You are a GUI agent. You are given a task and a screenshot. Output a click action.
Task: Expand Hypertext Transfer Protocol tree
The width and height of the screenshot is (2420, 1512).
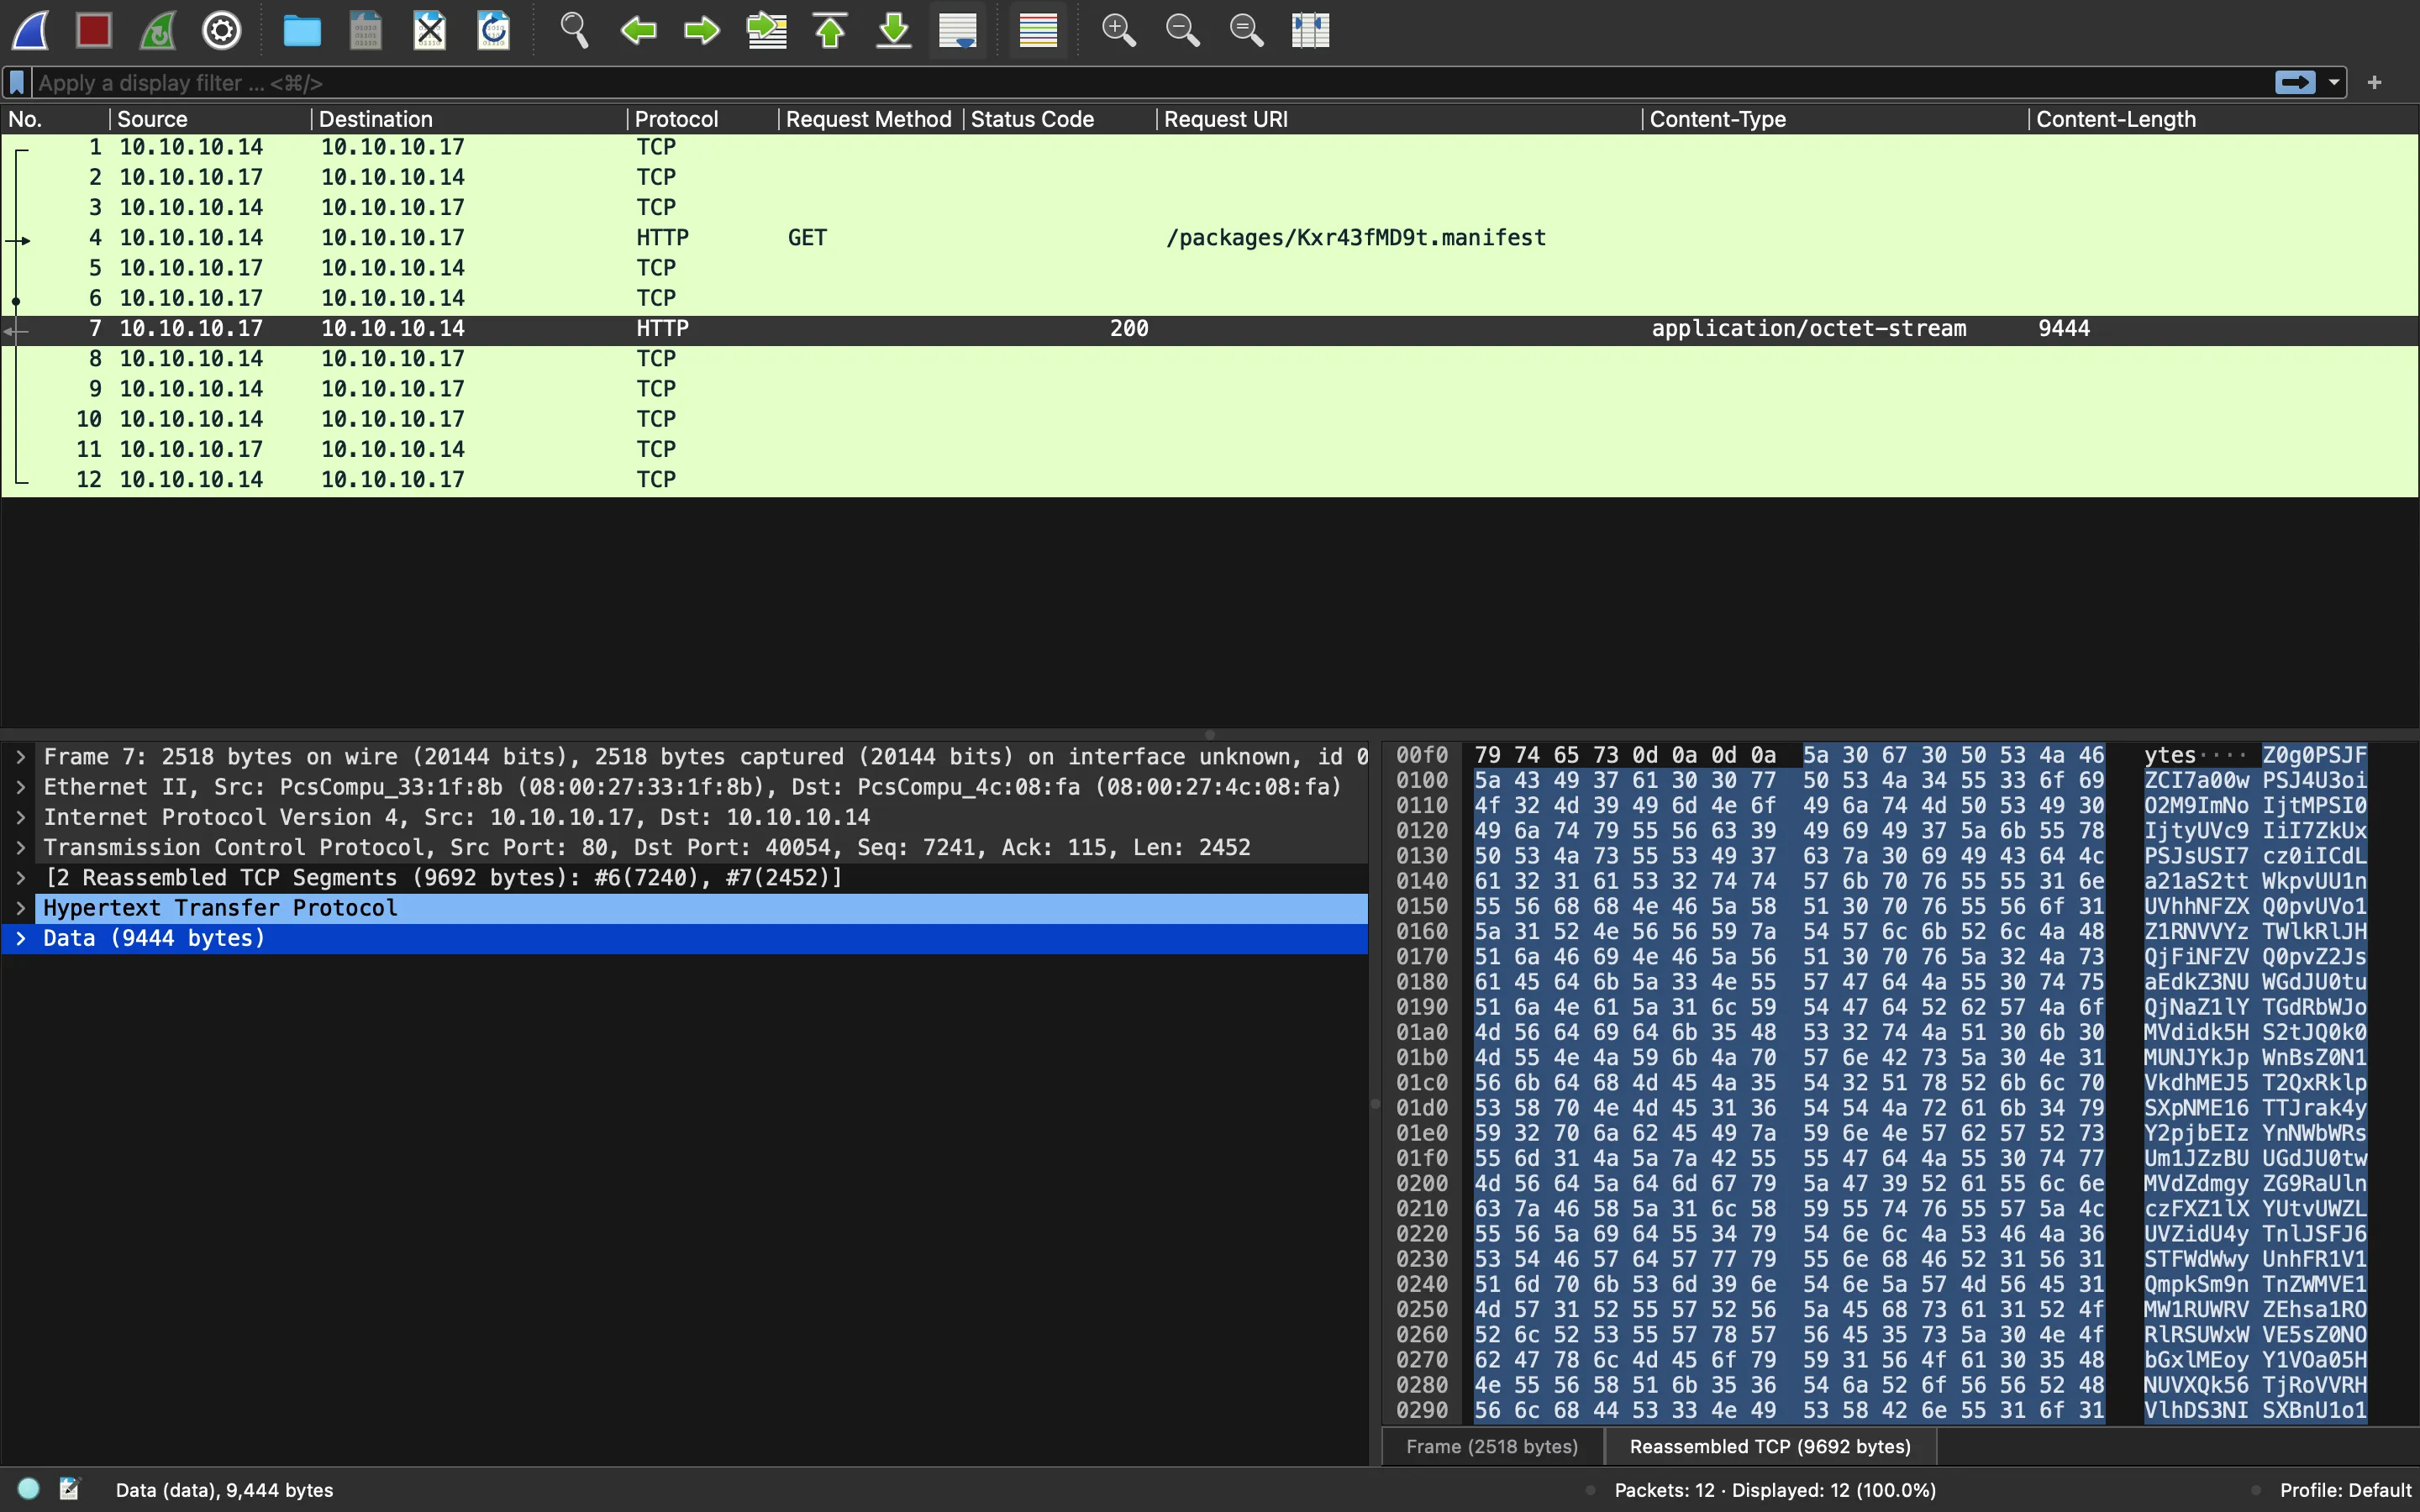[21, 908]
